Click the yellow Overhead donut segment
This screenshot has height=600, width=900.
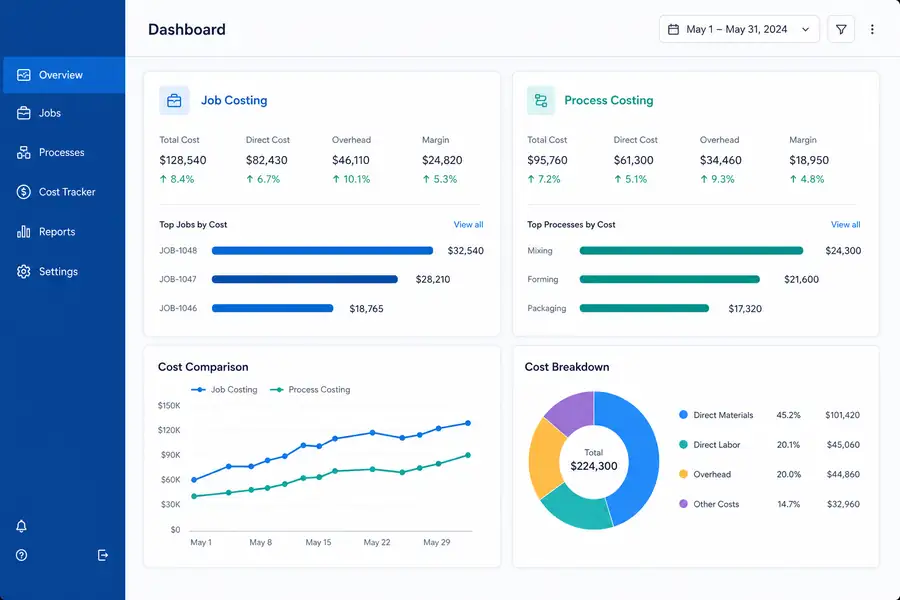(545, 459)
